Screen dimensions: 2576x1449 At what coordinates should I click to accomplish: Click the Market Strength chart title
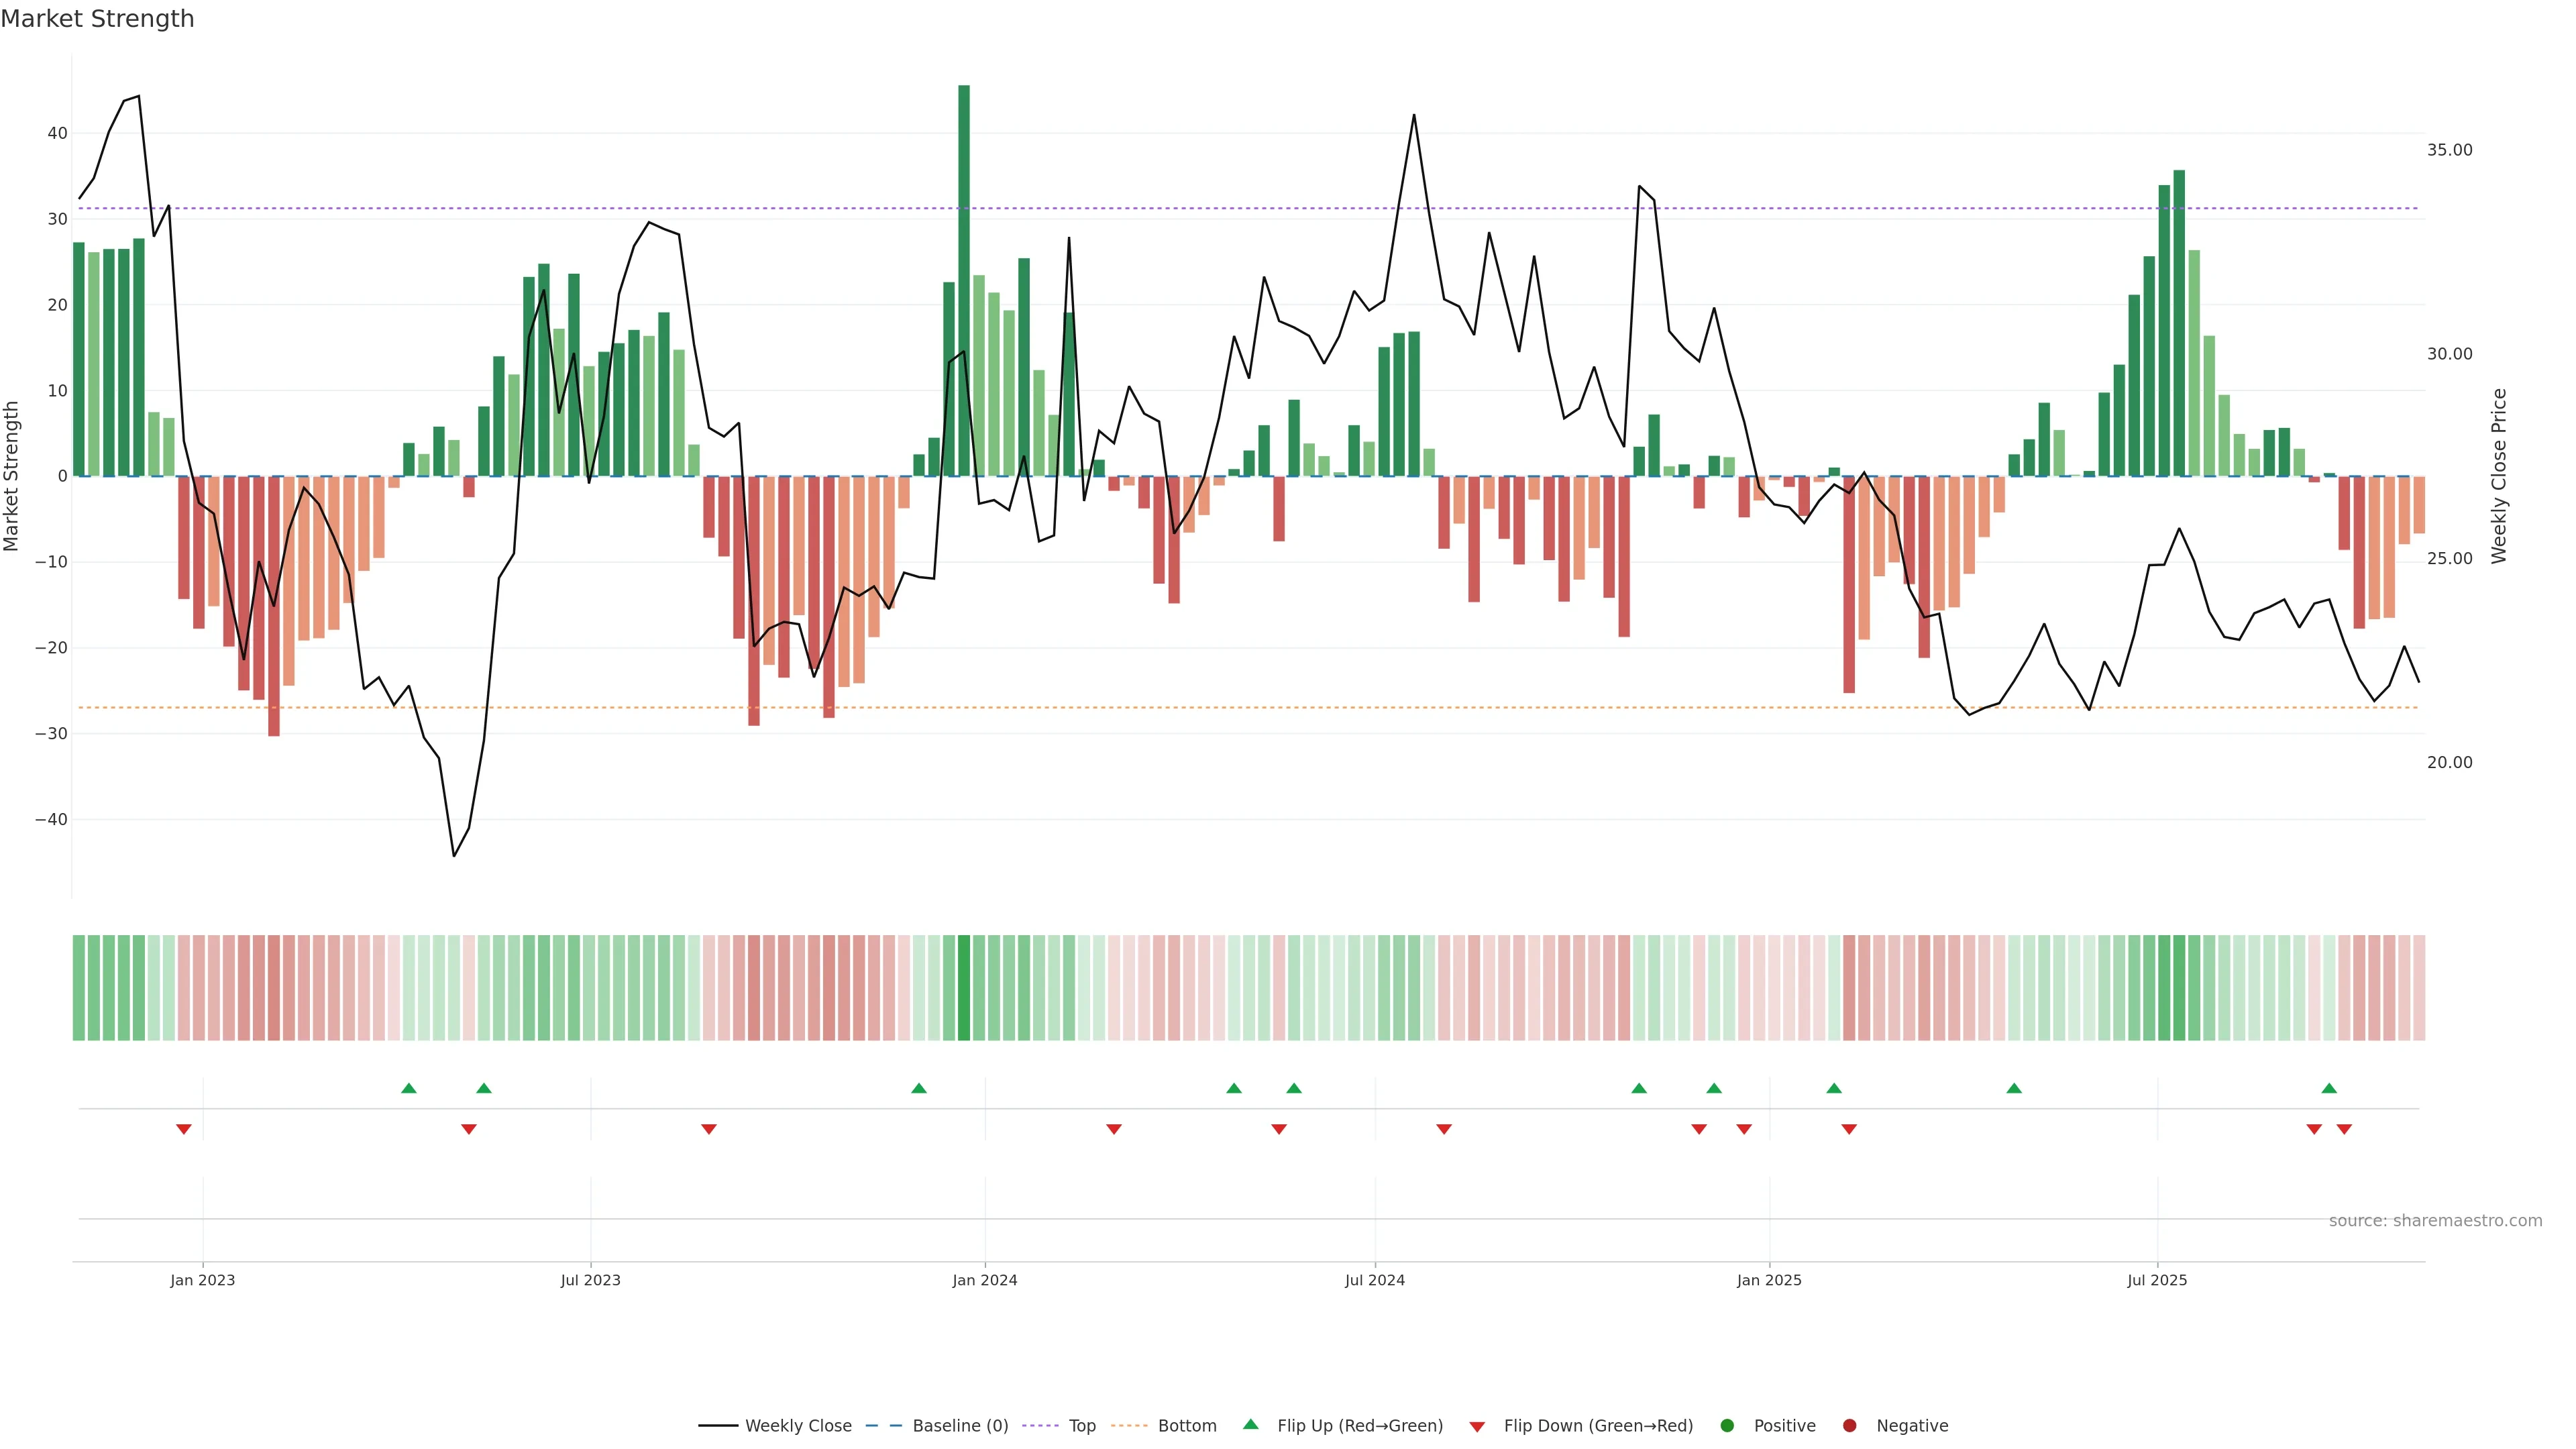(98, 19)
